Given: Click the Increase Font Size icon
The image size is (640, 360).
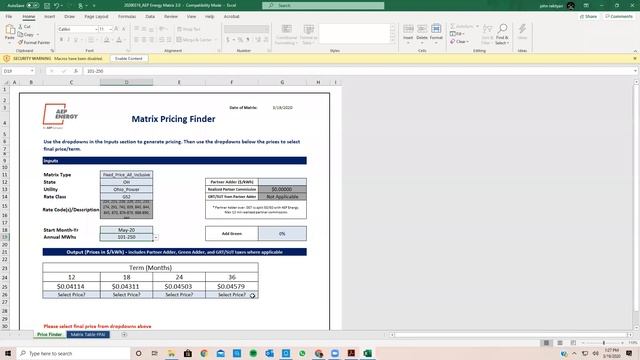Looking at the screenshot, I should coord(116,29).
